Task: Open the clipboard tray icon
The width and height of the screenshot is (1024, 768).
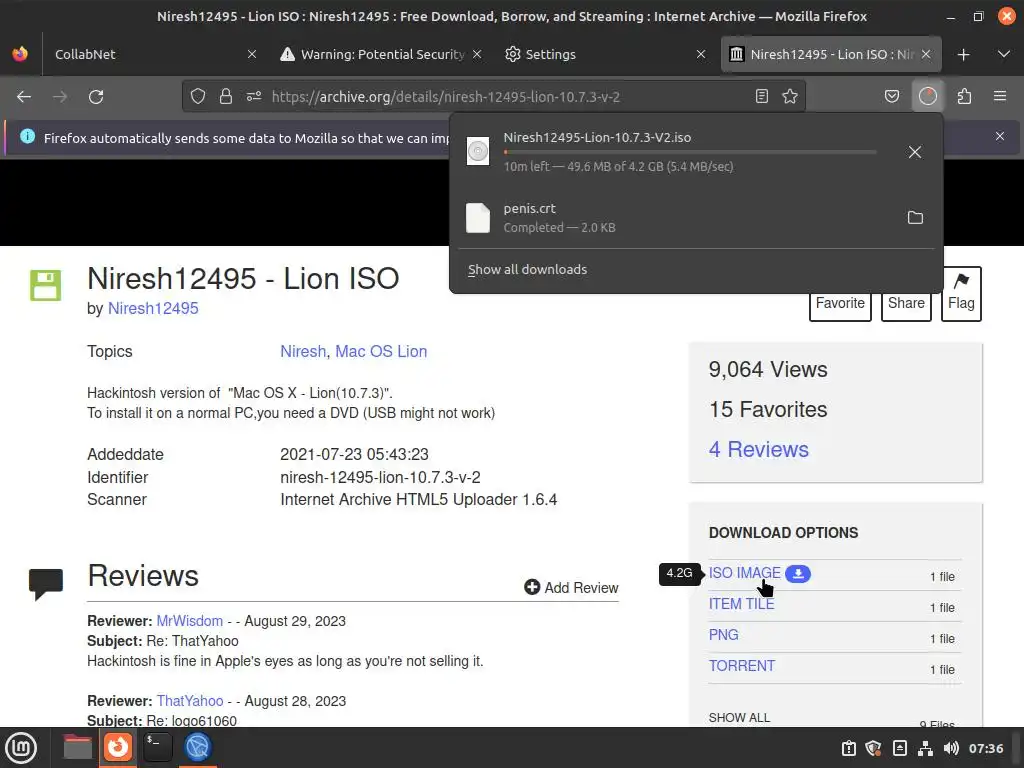Action: [x=848, y=748]
